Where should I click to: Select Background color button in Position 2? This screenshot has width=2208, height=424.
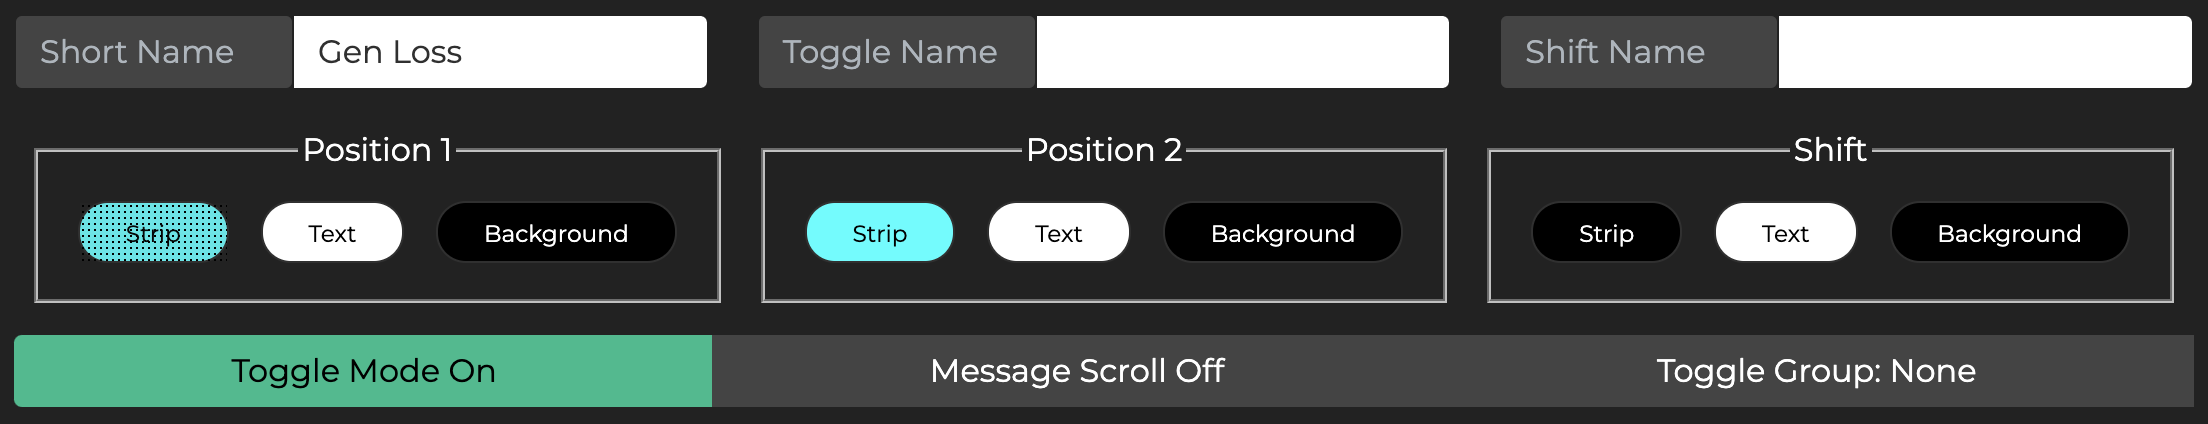point(1282,233)
